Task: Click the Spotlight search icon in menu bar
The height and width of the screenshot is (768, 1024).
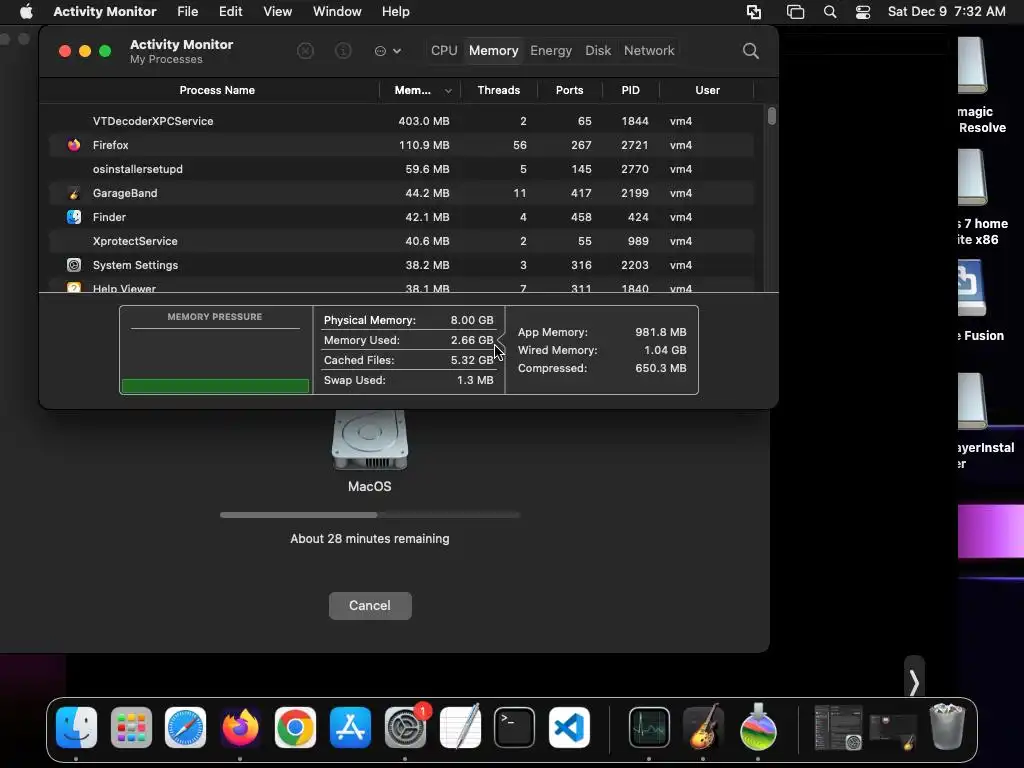Action: click(x=829, y=12)
